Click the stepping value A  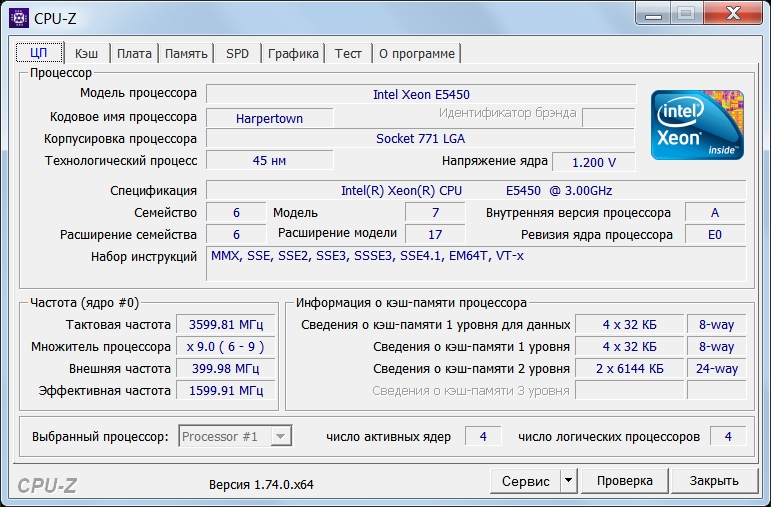(x=715, y=212)
